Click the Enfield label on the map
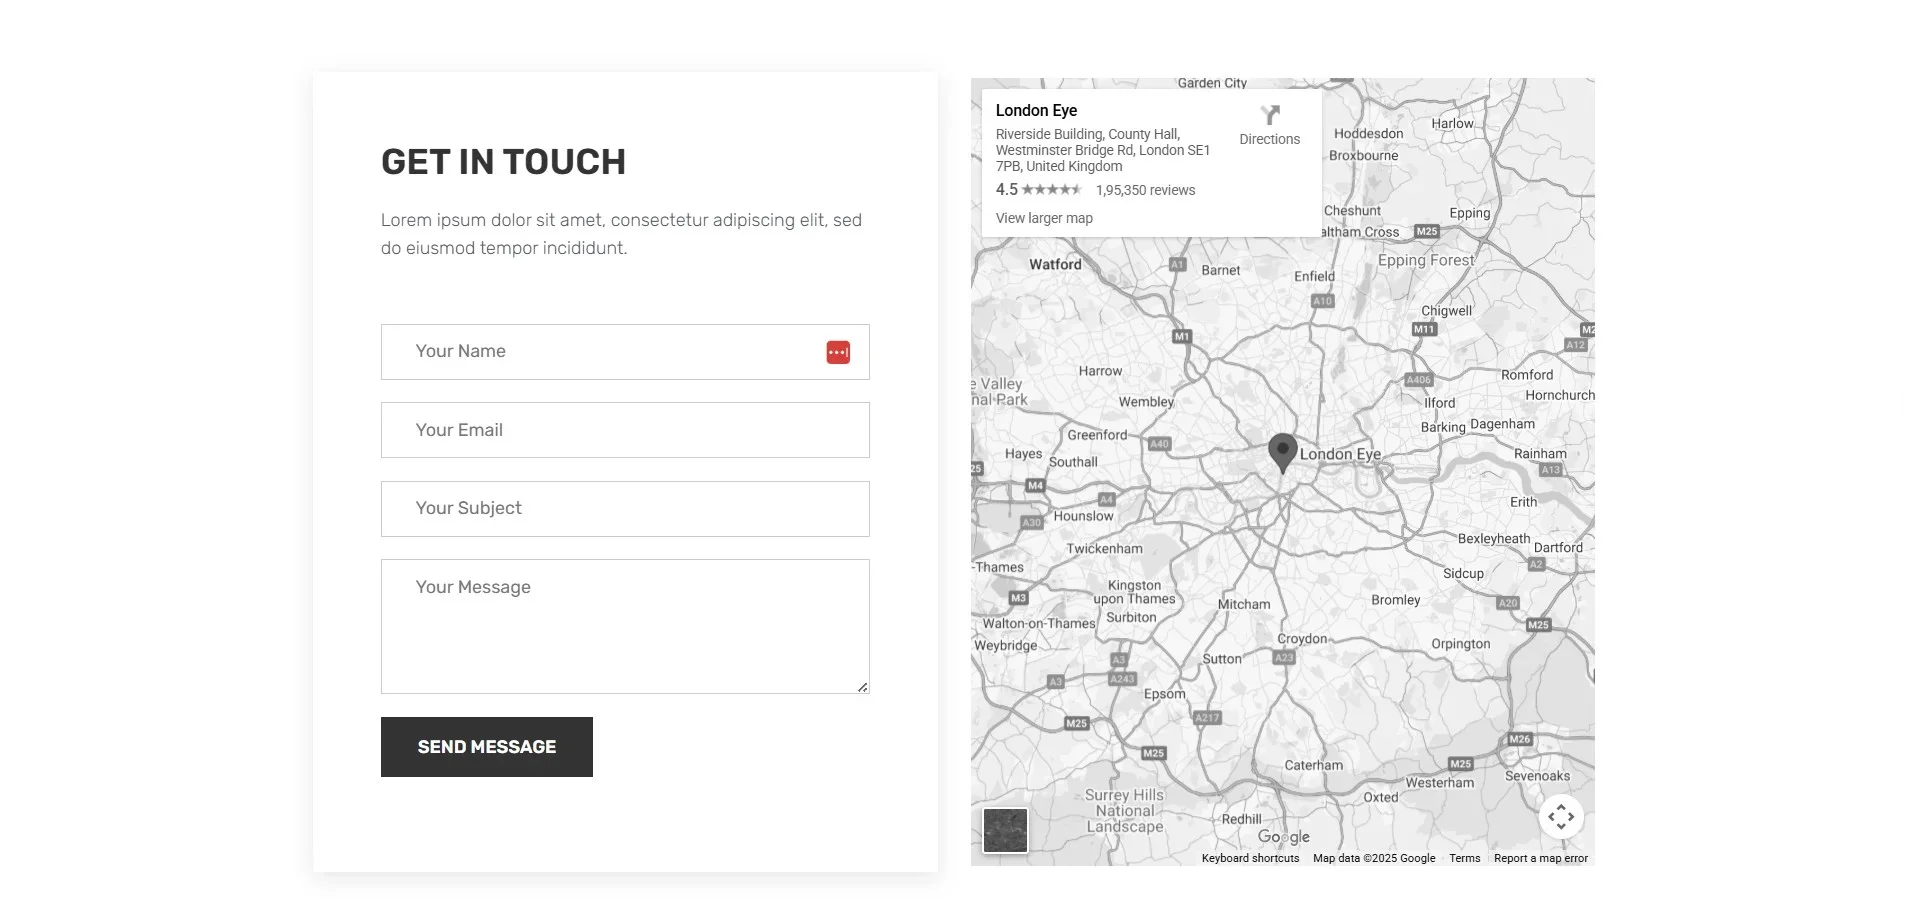Image resolution: width=1905 pixels, height=912 pixels. 1314,276
